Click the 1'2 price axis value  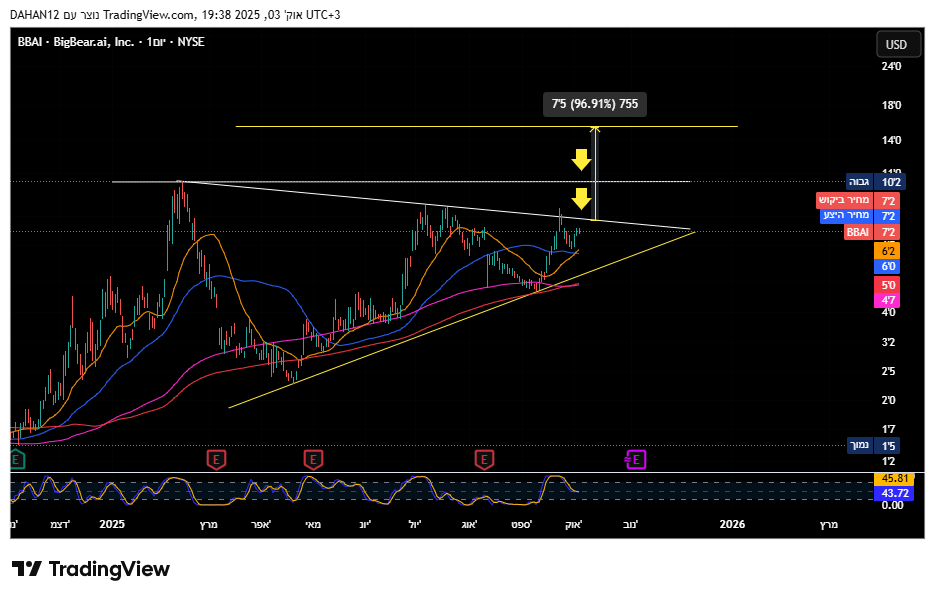tap(888, 461)
